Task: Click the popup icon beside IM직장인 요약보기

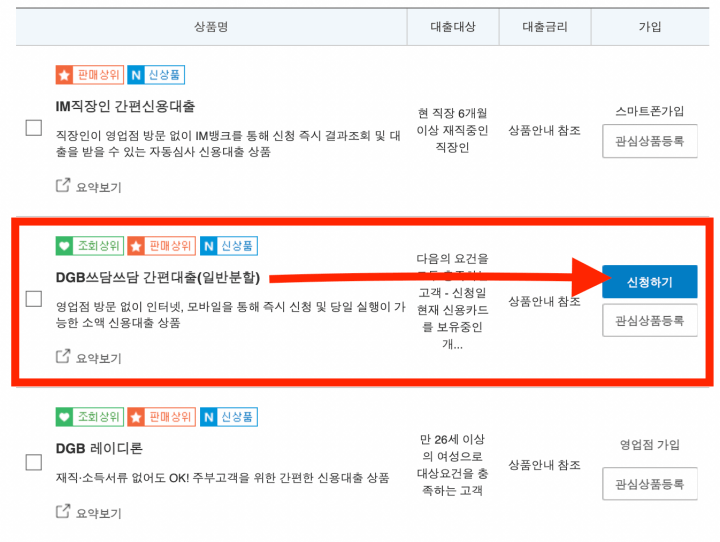Action: (63, 185)
